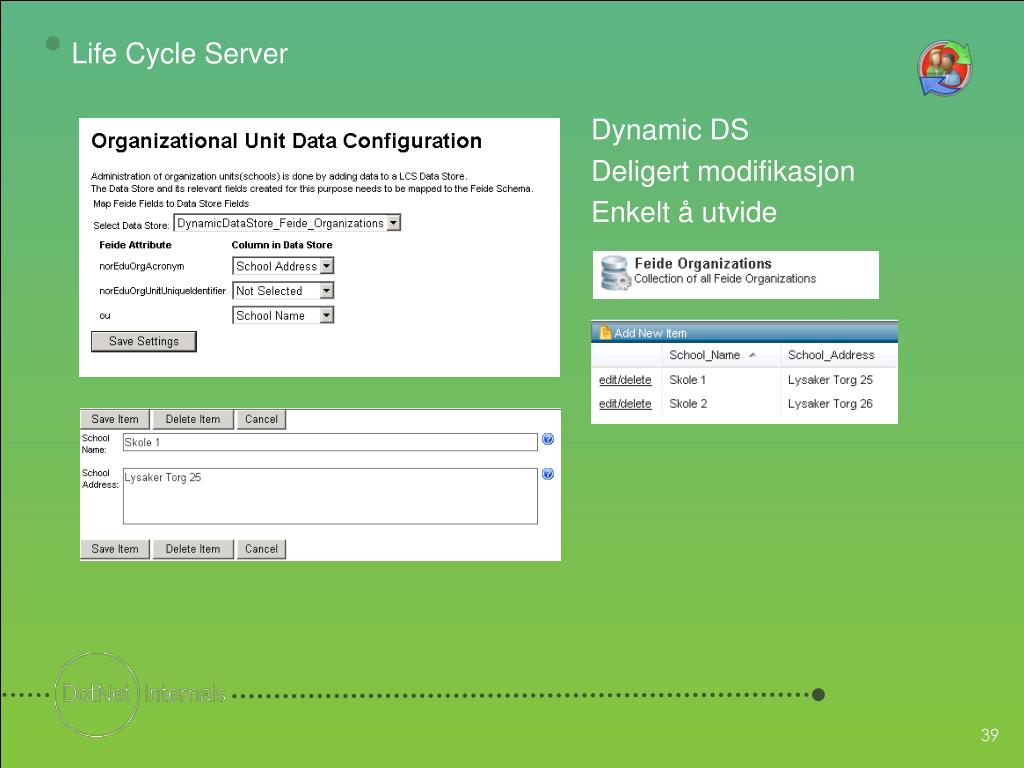Screen dimensions: 1024x768
Task: Select the Lysaker Torg 25 table cell
Action: (830, 379)
